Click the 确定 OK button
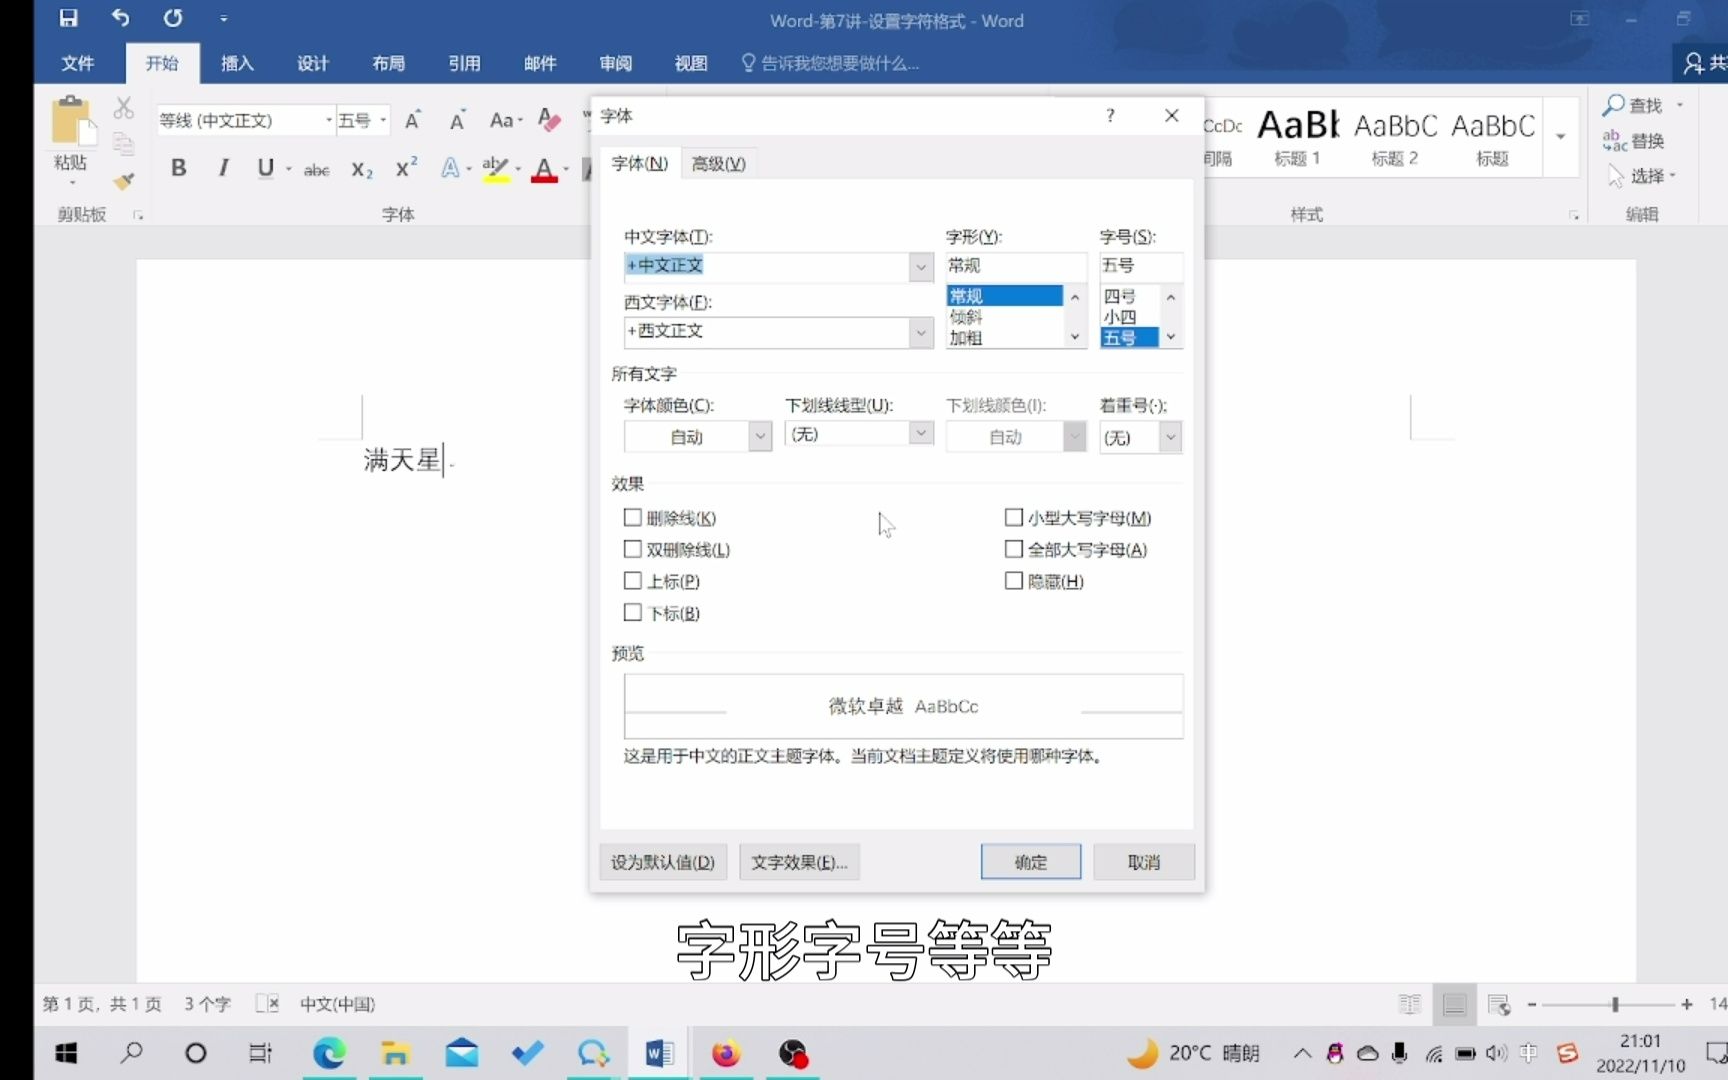 [1031, 861]
